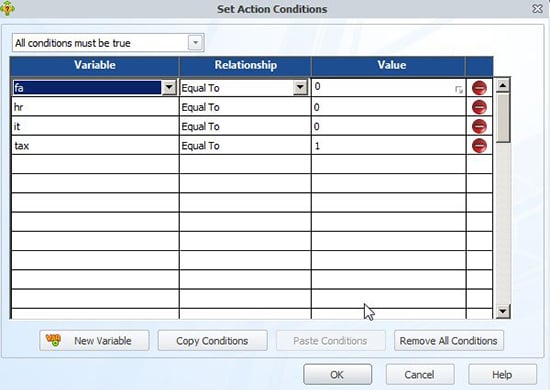The width and height of the screenshot is (550, 390).
Task: Click Equal To relationship in tax row
Action: [x=245, y=146]
